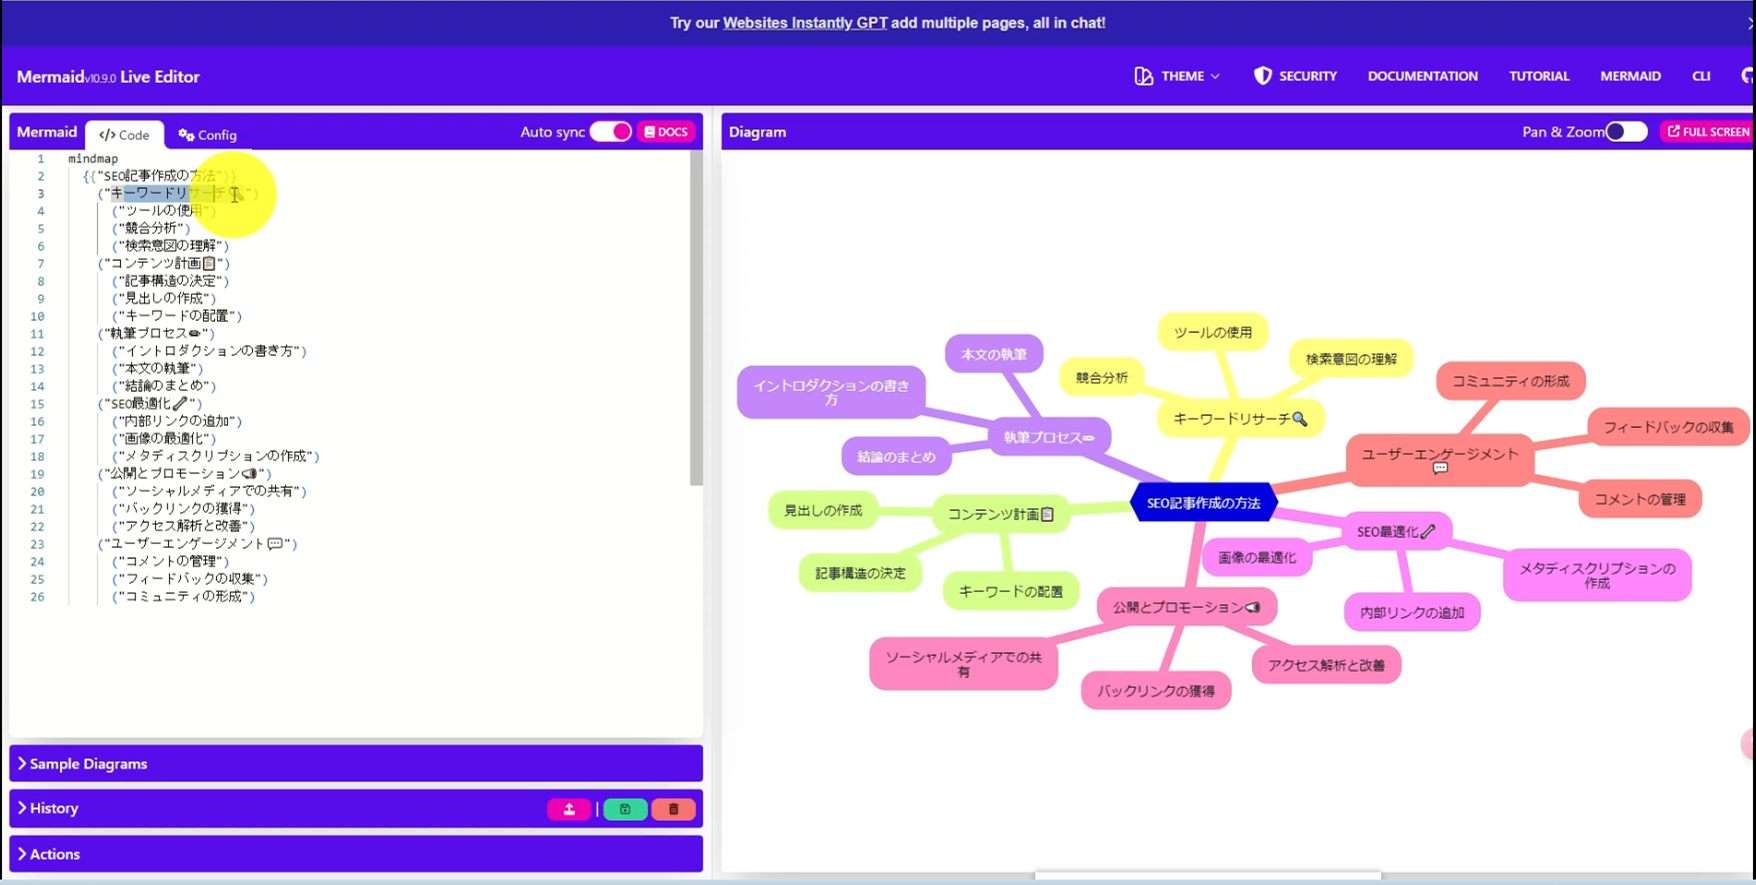The height and width of the screenshot is (885, 1756).
Task: Click the 内部リンクの追加 diagram node
Action: (x=1412, y=612)
